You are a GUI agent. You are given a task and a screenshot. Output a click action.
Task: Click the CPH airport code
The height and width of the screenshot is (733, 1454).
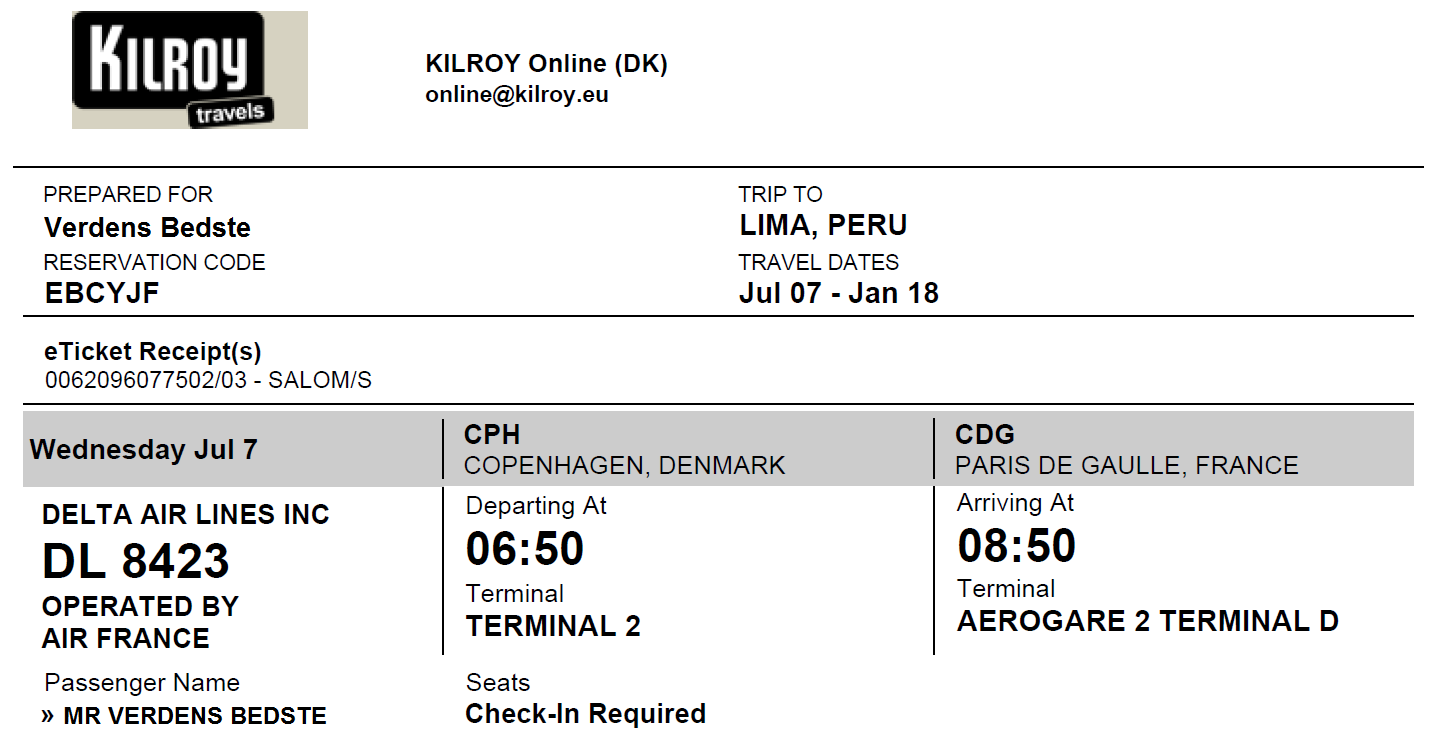(x=492, y=435)
